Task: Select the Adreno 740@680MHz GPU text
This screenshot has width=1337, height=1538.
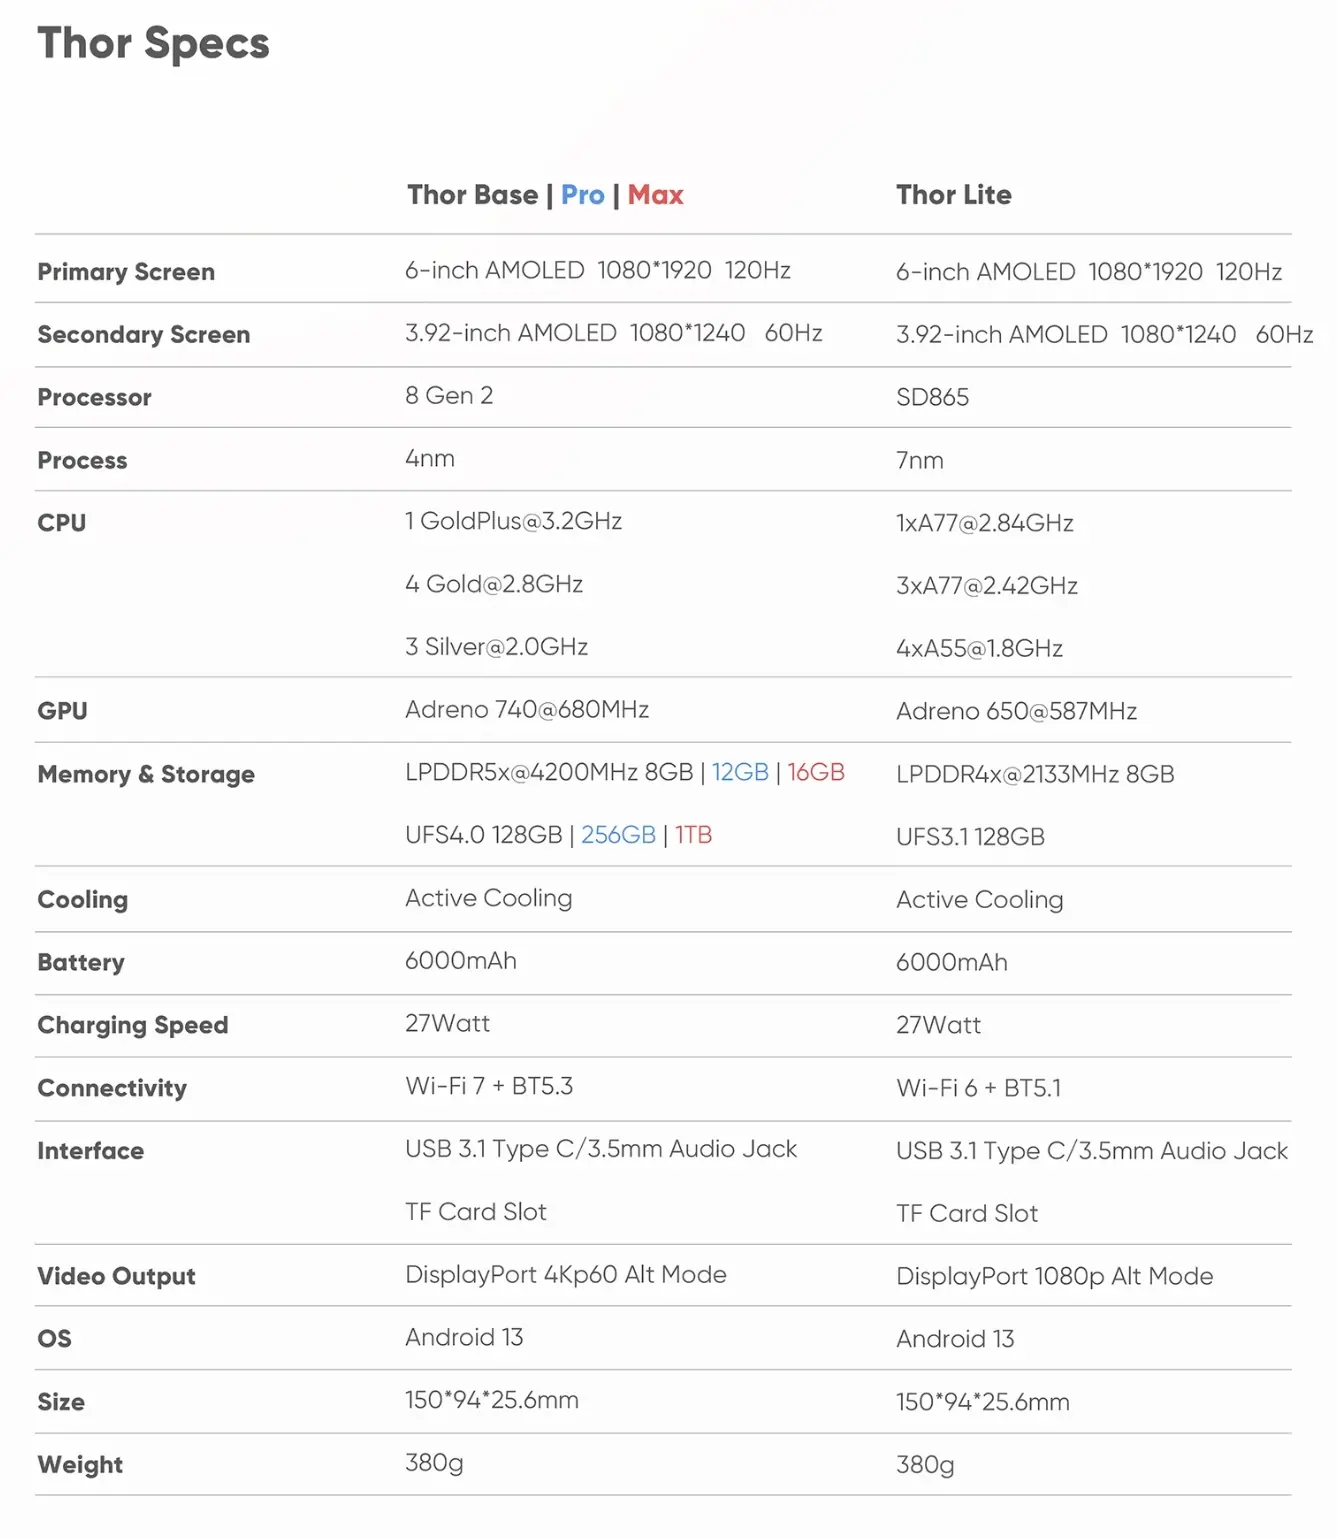Action: click(527, 710)
